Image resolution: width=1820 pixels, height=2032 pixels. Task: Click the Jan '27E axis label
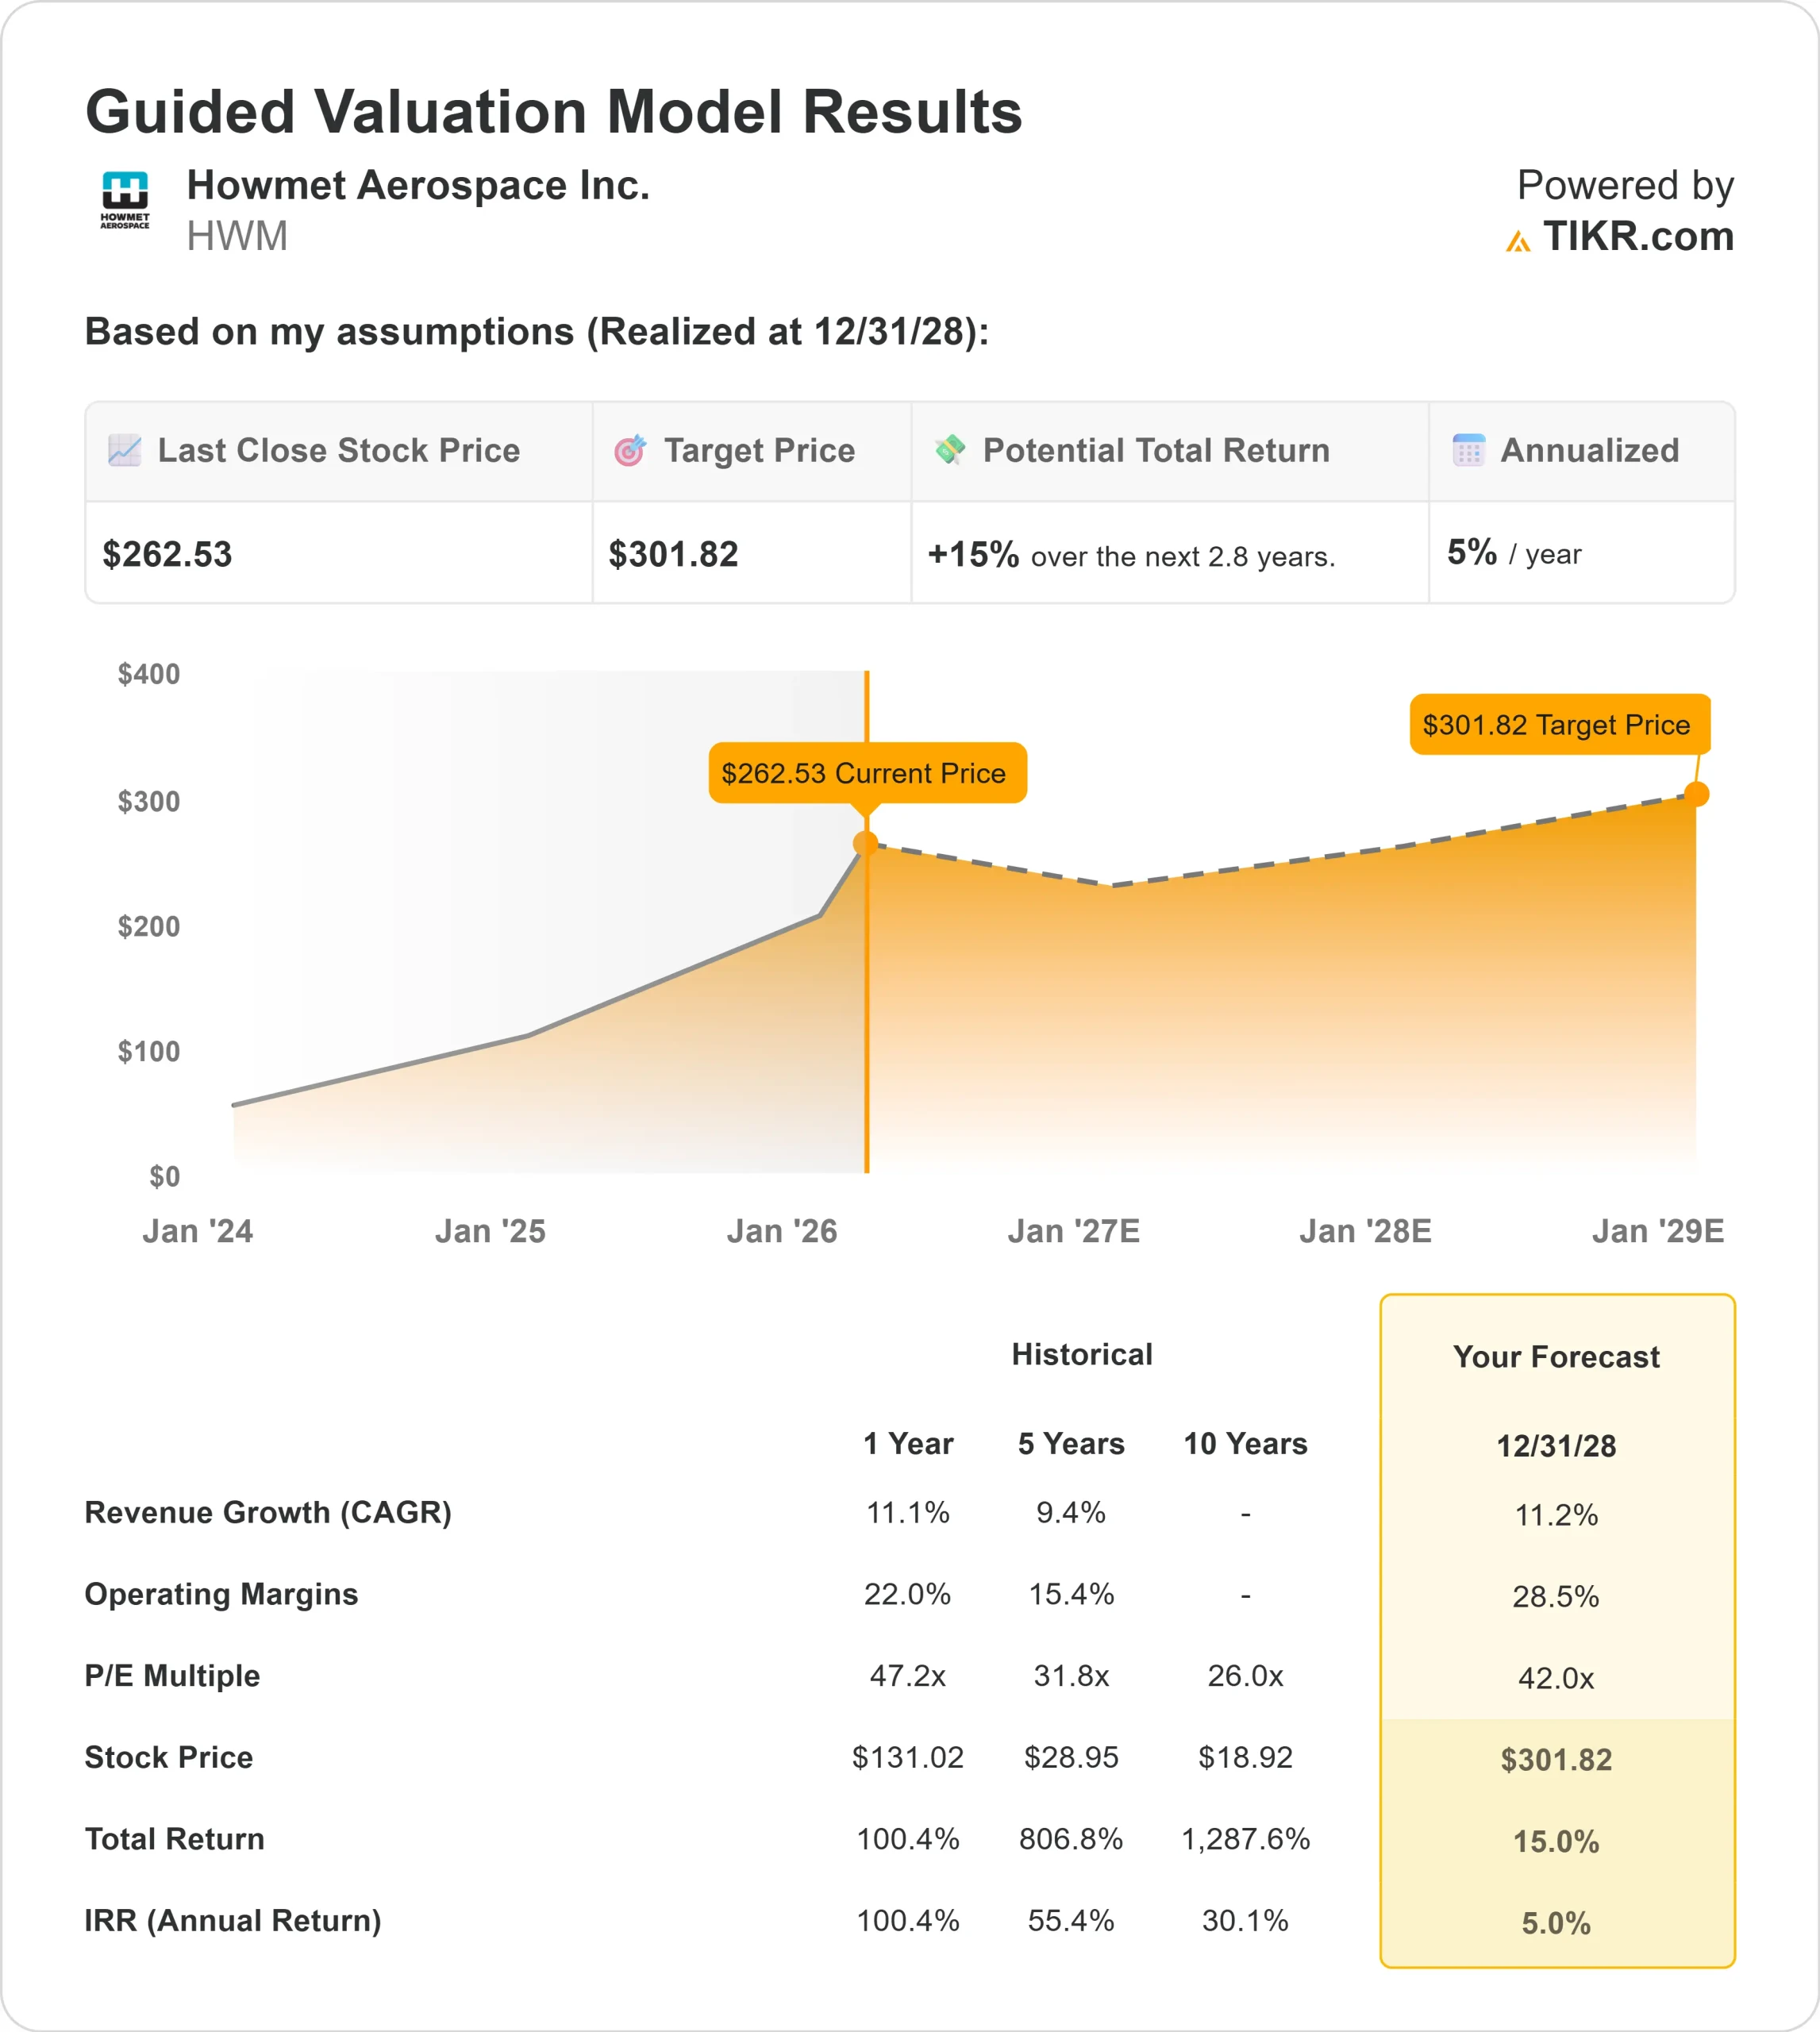pos(1073,1231)
